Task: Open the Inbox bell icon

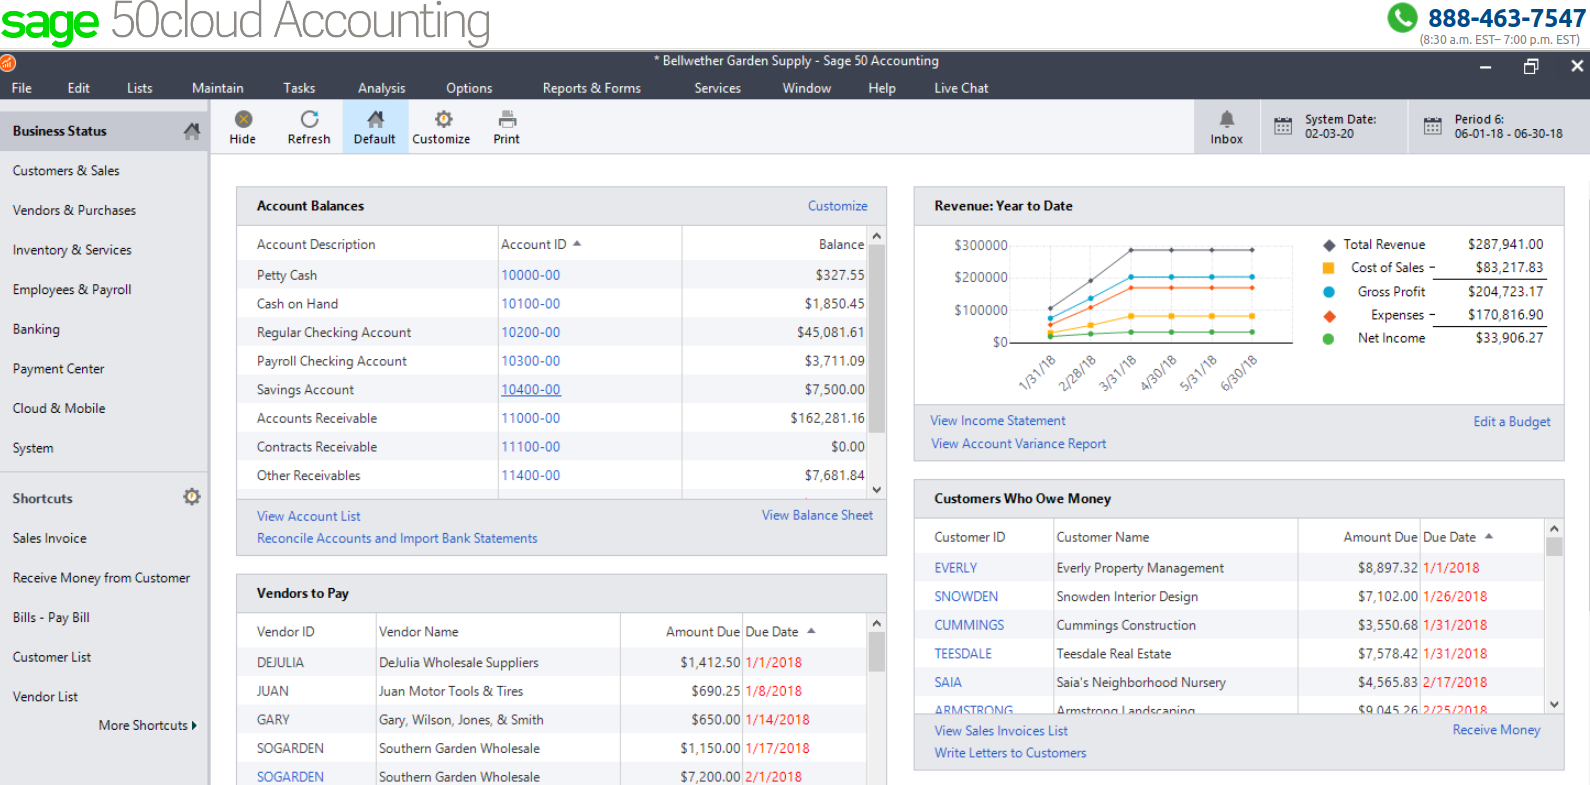Action: point(1226,119)
